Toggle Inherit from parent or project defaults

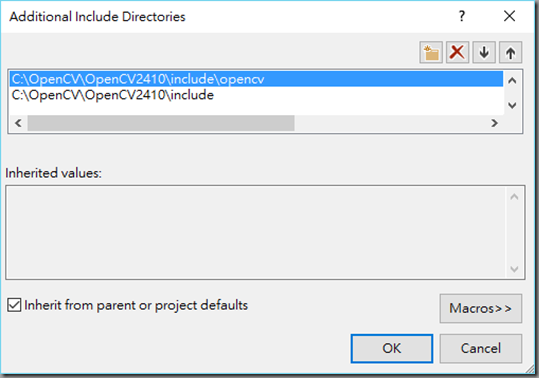14,305
